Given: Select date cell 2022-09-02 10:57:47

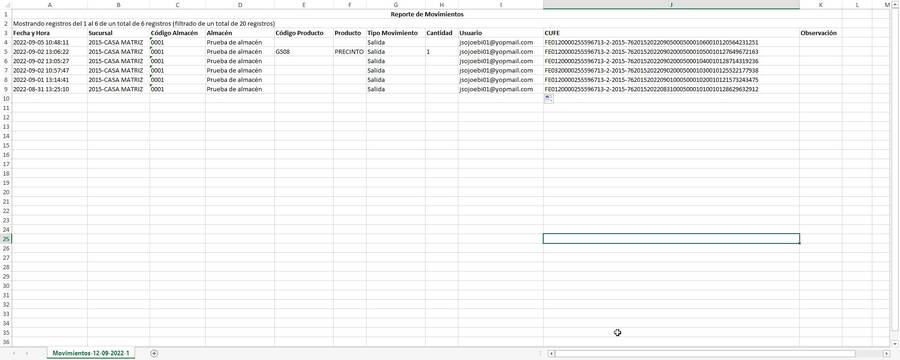Looking at the screenshot, I should tap(49, 71).
